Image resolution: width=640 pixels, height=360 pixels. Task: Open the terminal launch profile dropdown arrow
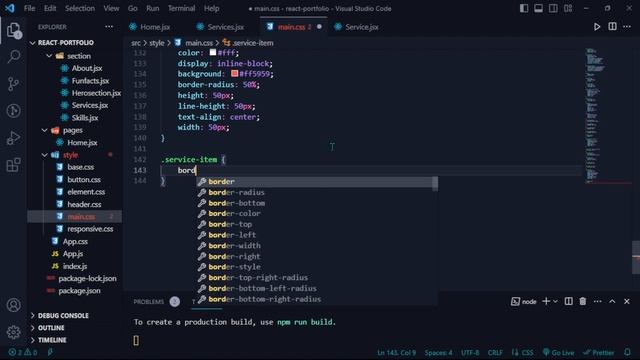coord(555,302)
